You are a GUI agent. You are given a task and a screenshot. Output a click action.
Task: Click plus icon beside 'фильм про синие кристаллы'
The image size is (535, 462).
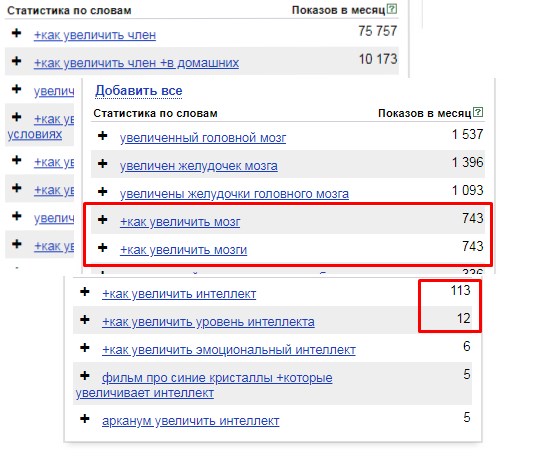click(85, 376)
